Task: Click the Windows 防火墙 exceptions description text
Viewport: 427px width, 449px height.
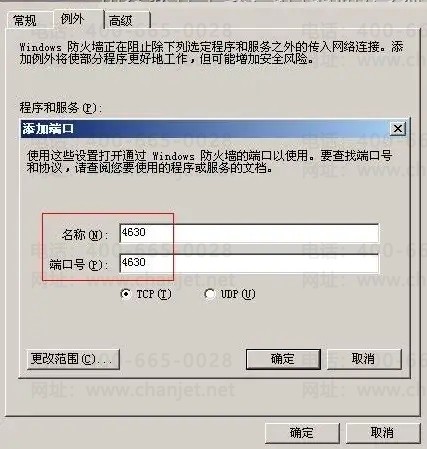Action: pyautogui.click(x=211, y=53)
